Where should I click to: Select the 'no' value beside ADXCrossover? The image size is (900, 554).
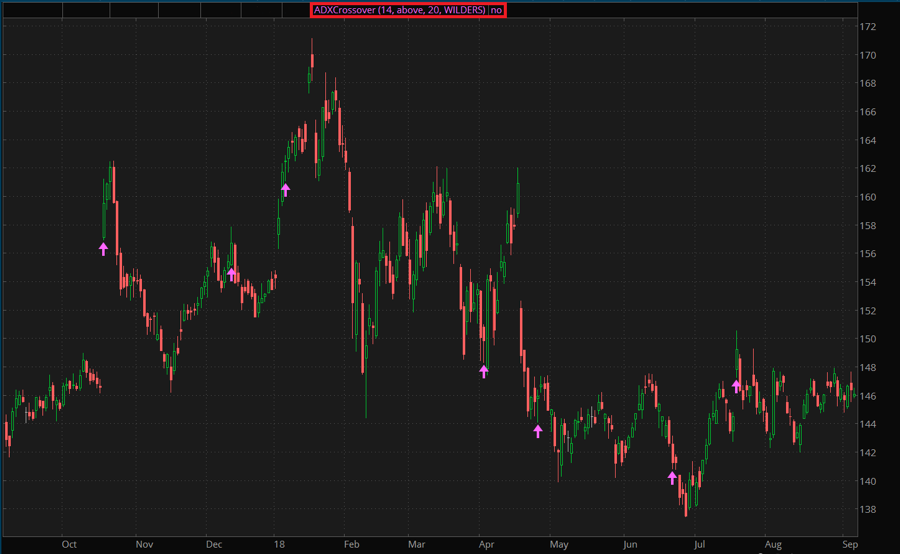tap(497, 10)
